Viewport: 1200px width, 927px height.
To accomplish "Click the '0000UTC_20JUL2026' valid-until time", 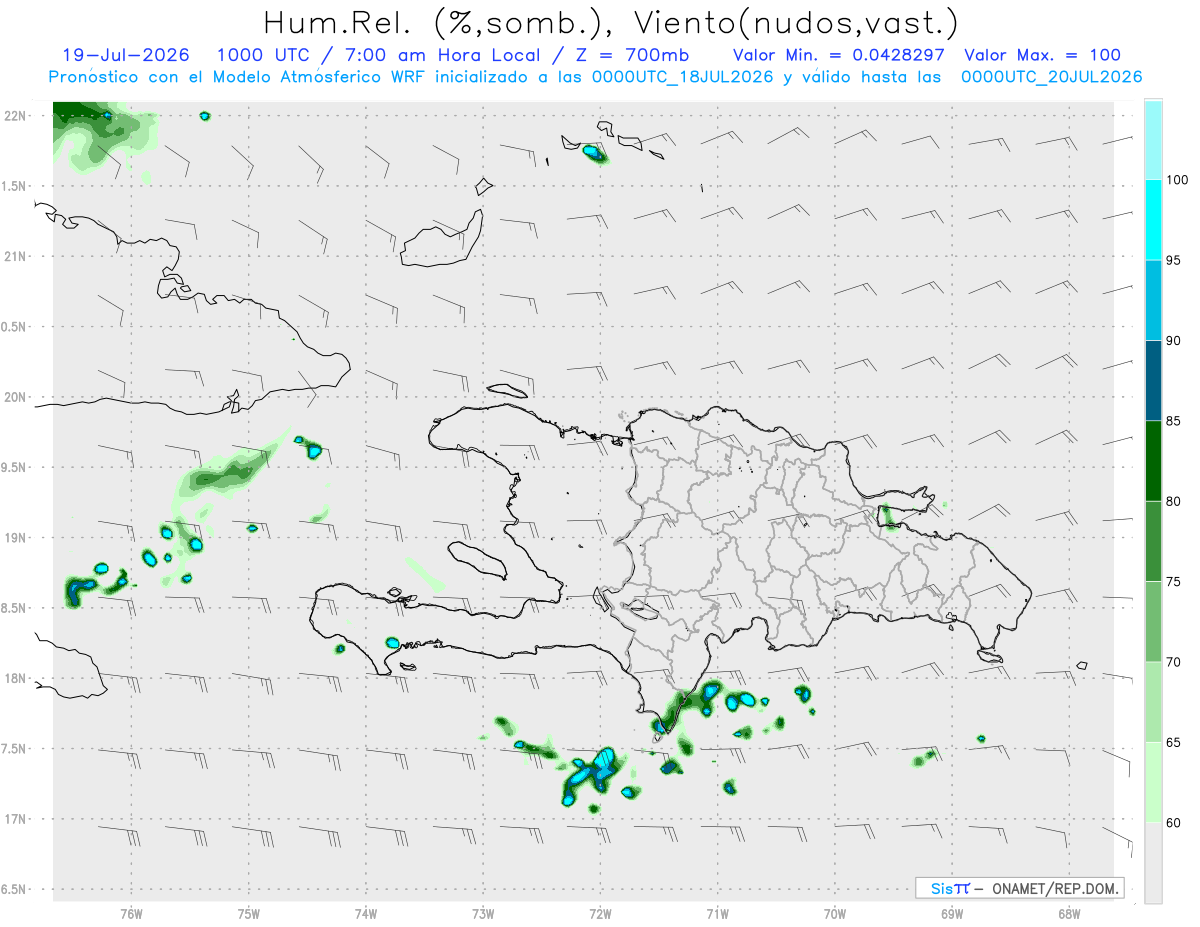I will [1052, 77].
